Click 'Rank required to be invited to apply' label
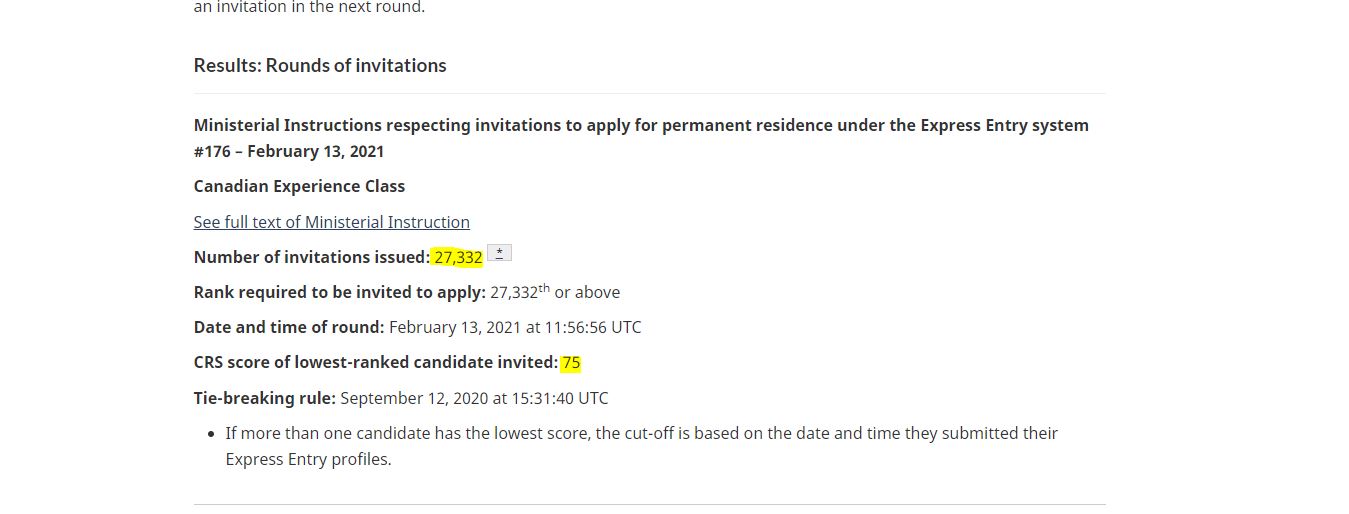This screenshot has height=514, width=1349. (x=340, y=292)
